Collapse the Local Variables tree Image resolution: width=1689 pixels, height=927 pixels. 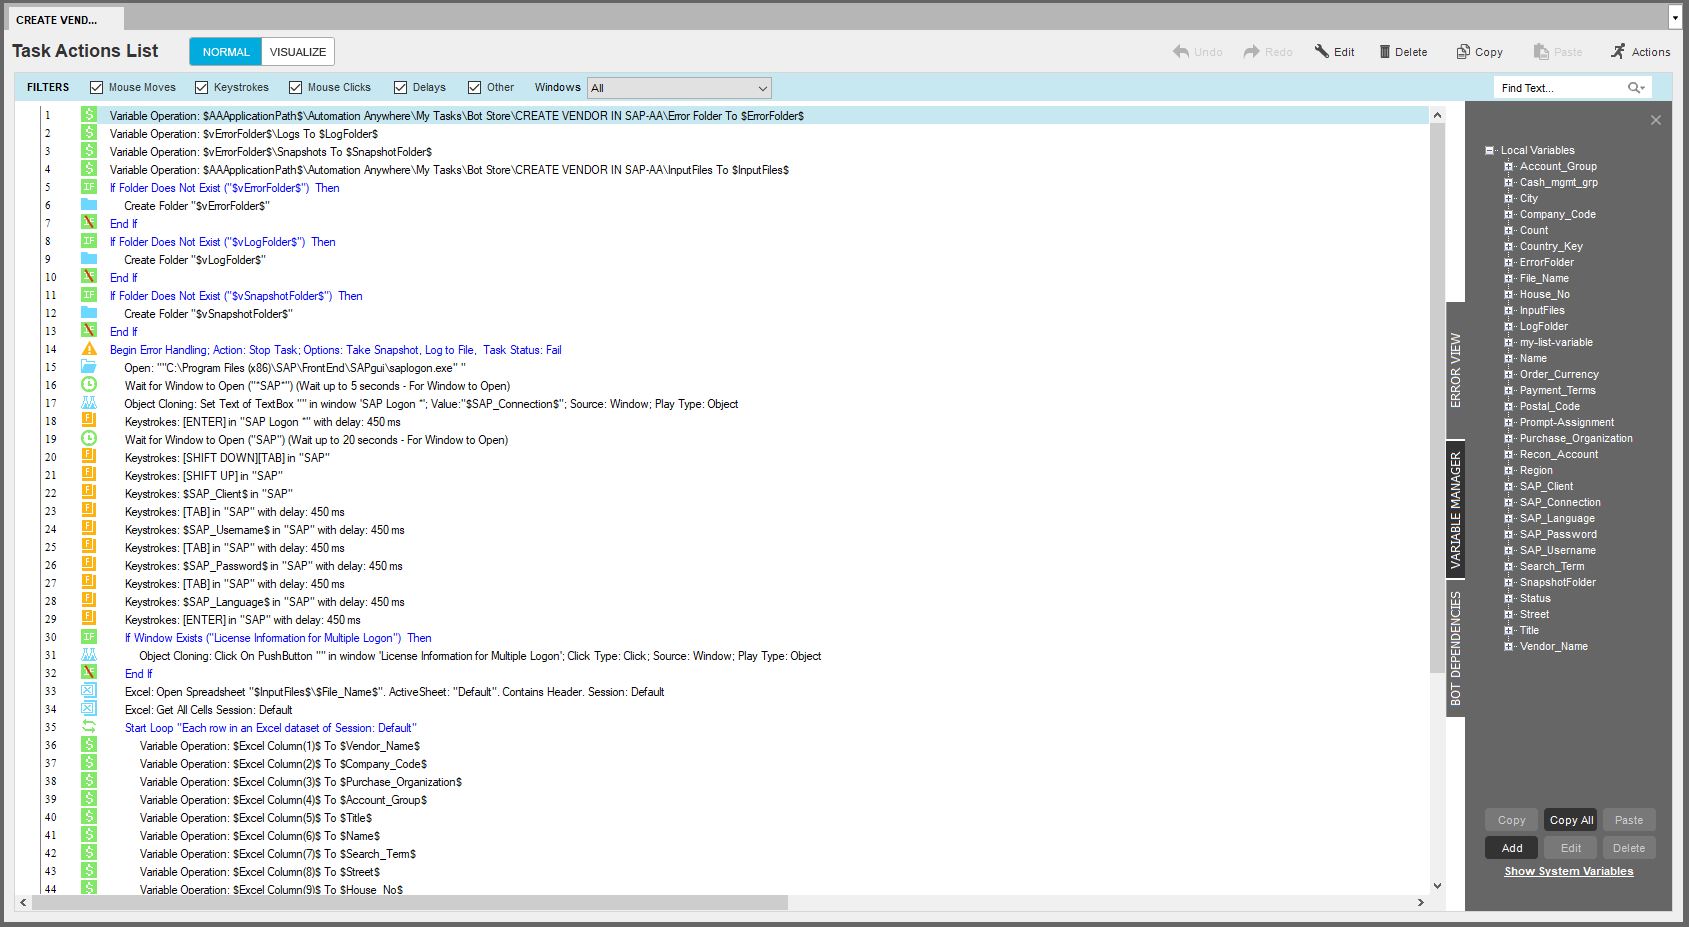pyautogui.click(x=1490, y=150)
